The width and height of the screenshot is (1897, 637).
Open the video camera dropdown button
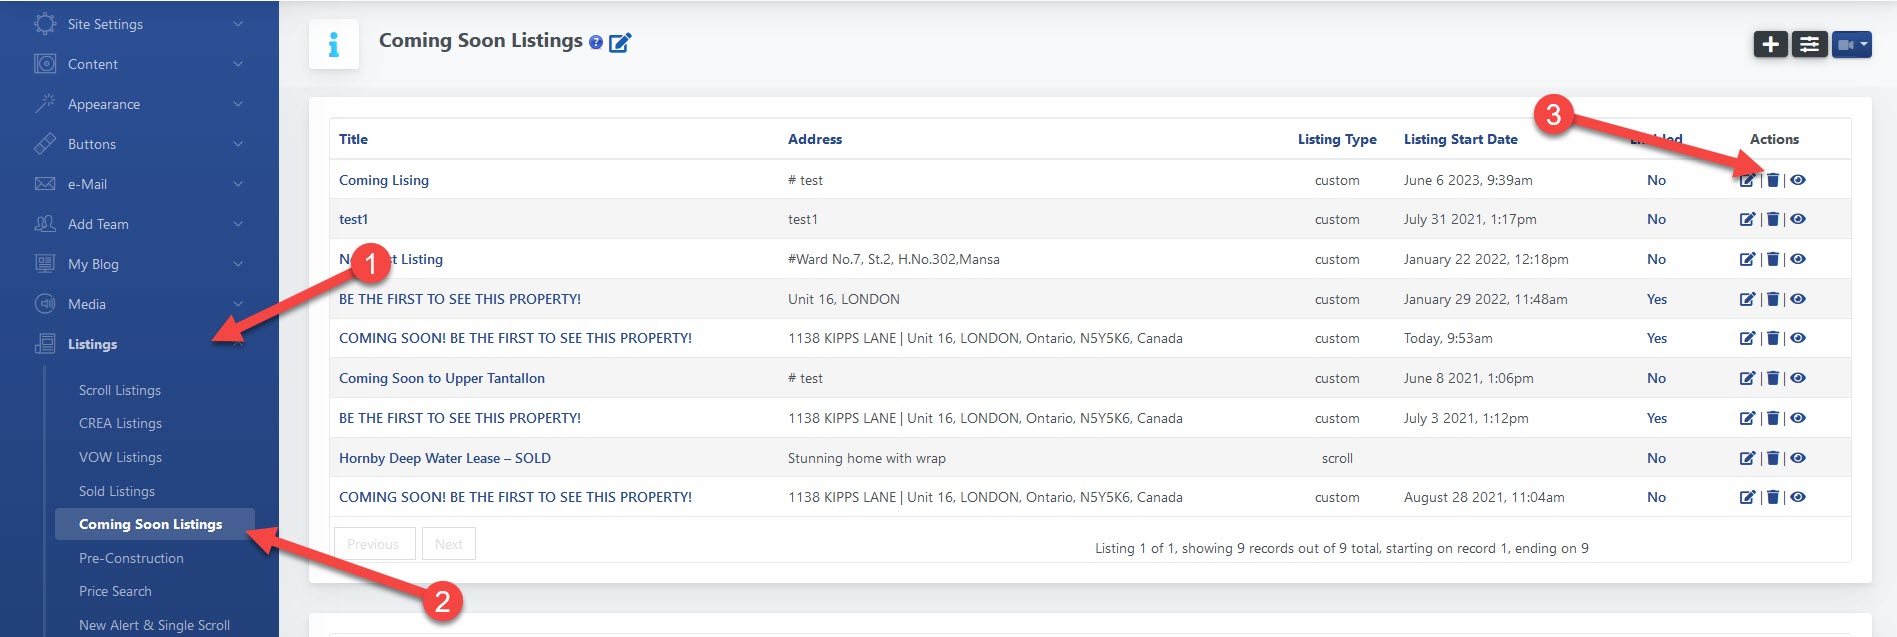(x=1851, y=45)
